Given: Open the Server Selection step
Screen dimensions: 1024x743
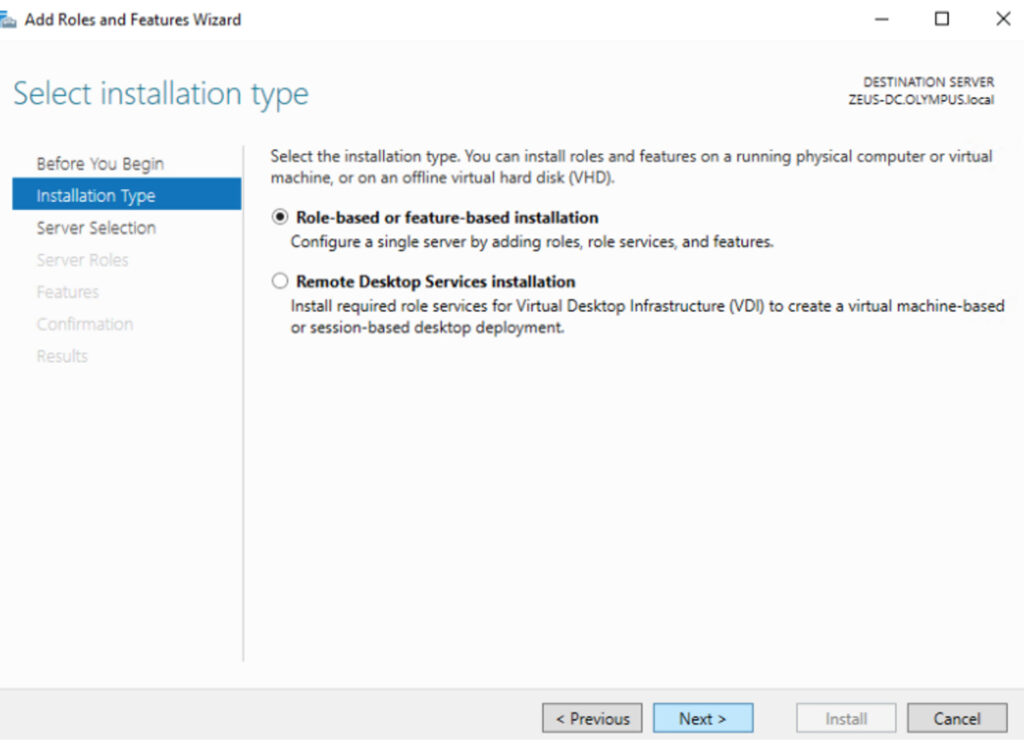Looking at the screenshot, I should (x=96, y=228).
